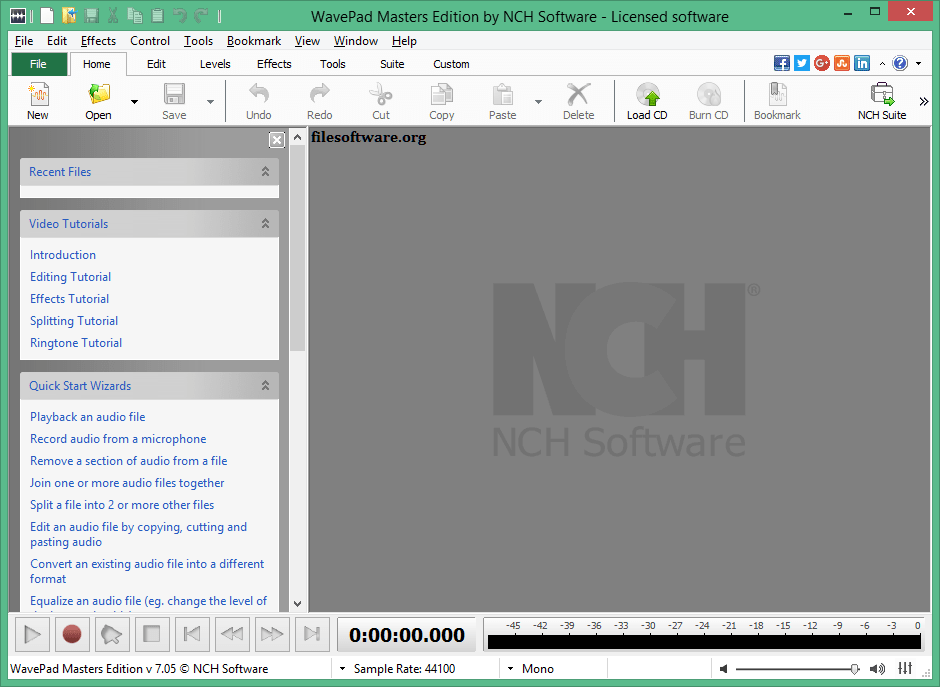
Task: Open the Ringtone Tutorial link
Action: (76, 343)
